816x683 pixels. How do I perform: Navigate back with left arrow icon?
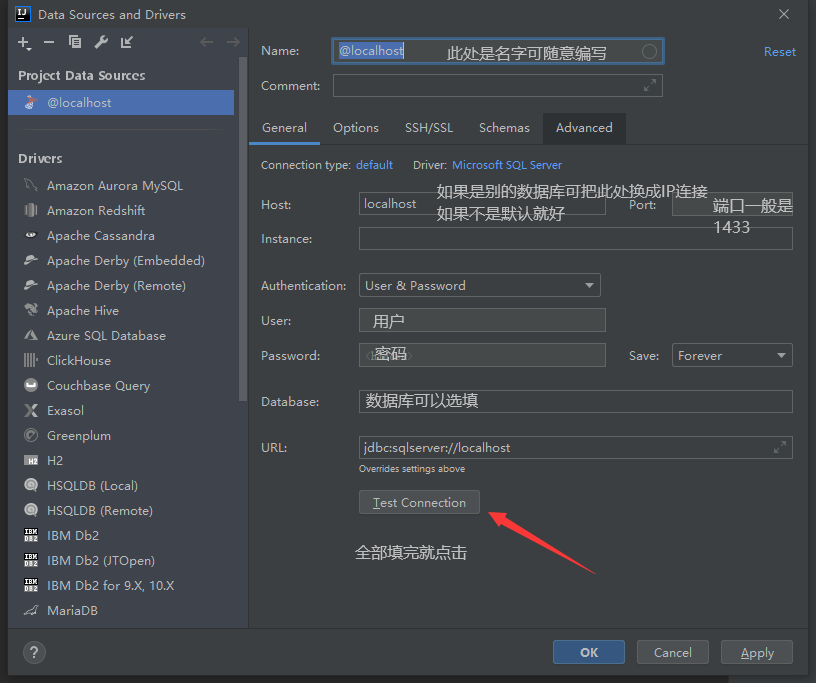207,42
